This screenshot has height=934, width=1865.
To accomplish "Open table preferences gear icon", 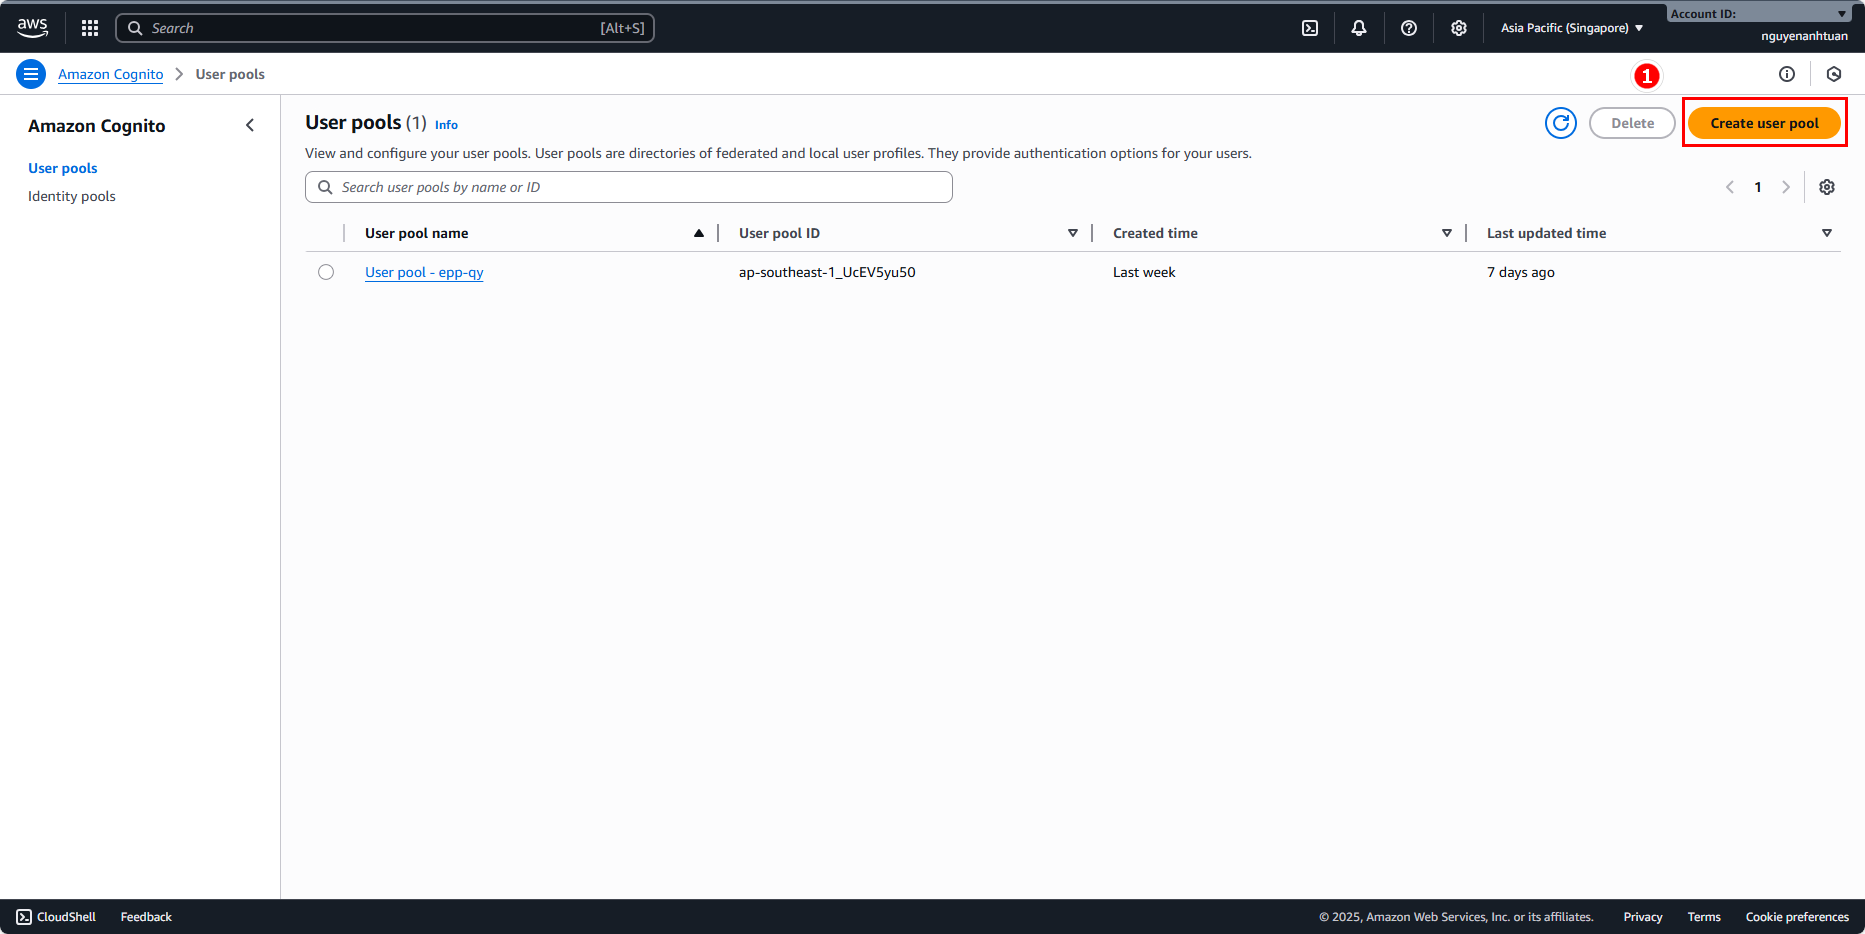I will (1827, 187).
